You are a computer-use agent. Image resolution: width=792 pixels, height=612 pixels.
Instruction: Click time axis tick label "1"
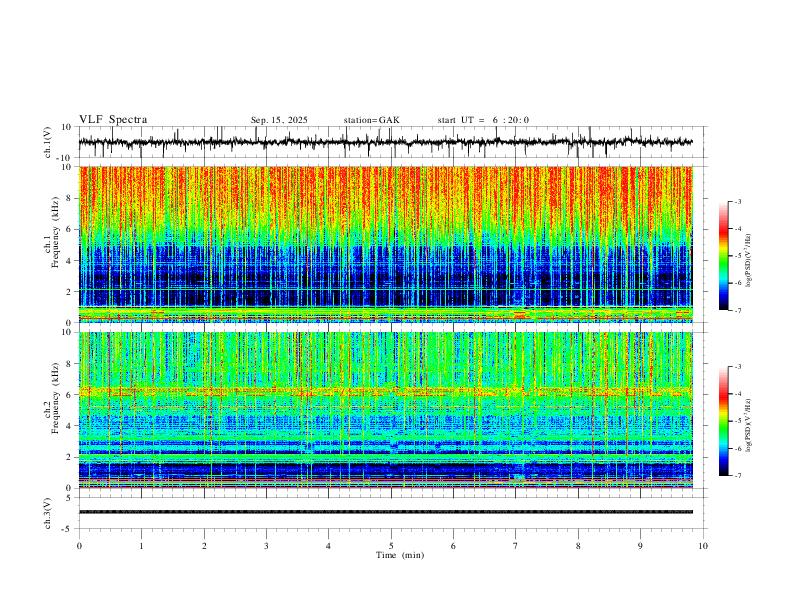pos(141,546)
